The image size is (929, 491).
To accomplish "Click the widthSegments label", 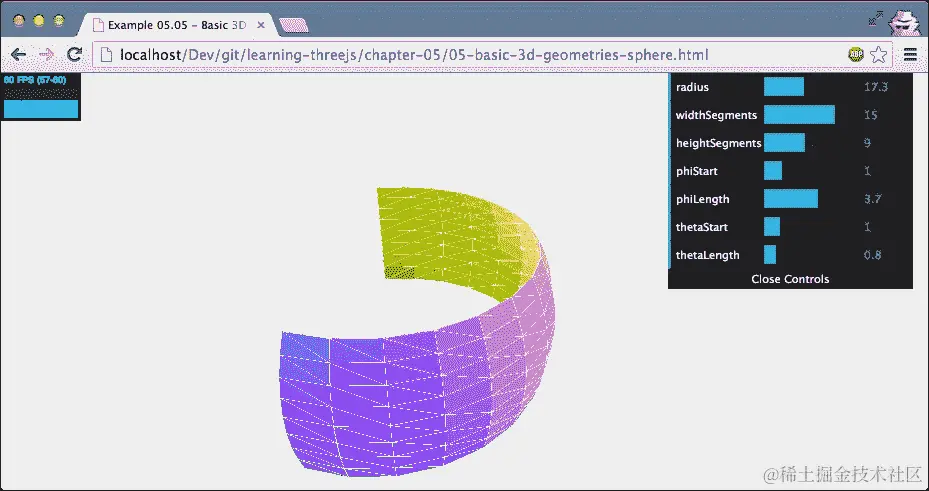I will pos(716,115).
